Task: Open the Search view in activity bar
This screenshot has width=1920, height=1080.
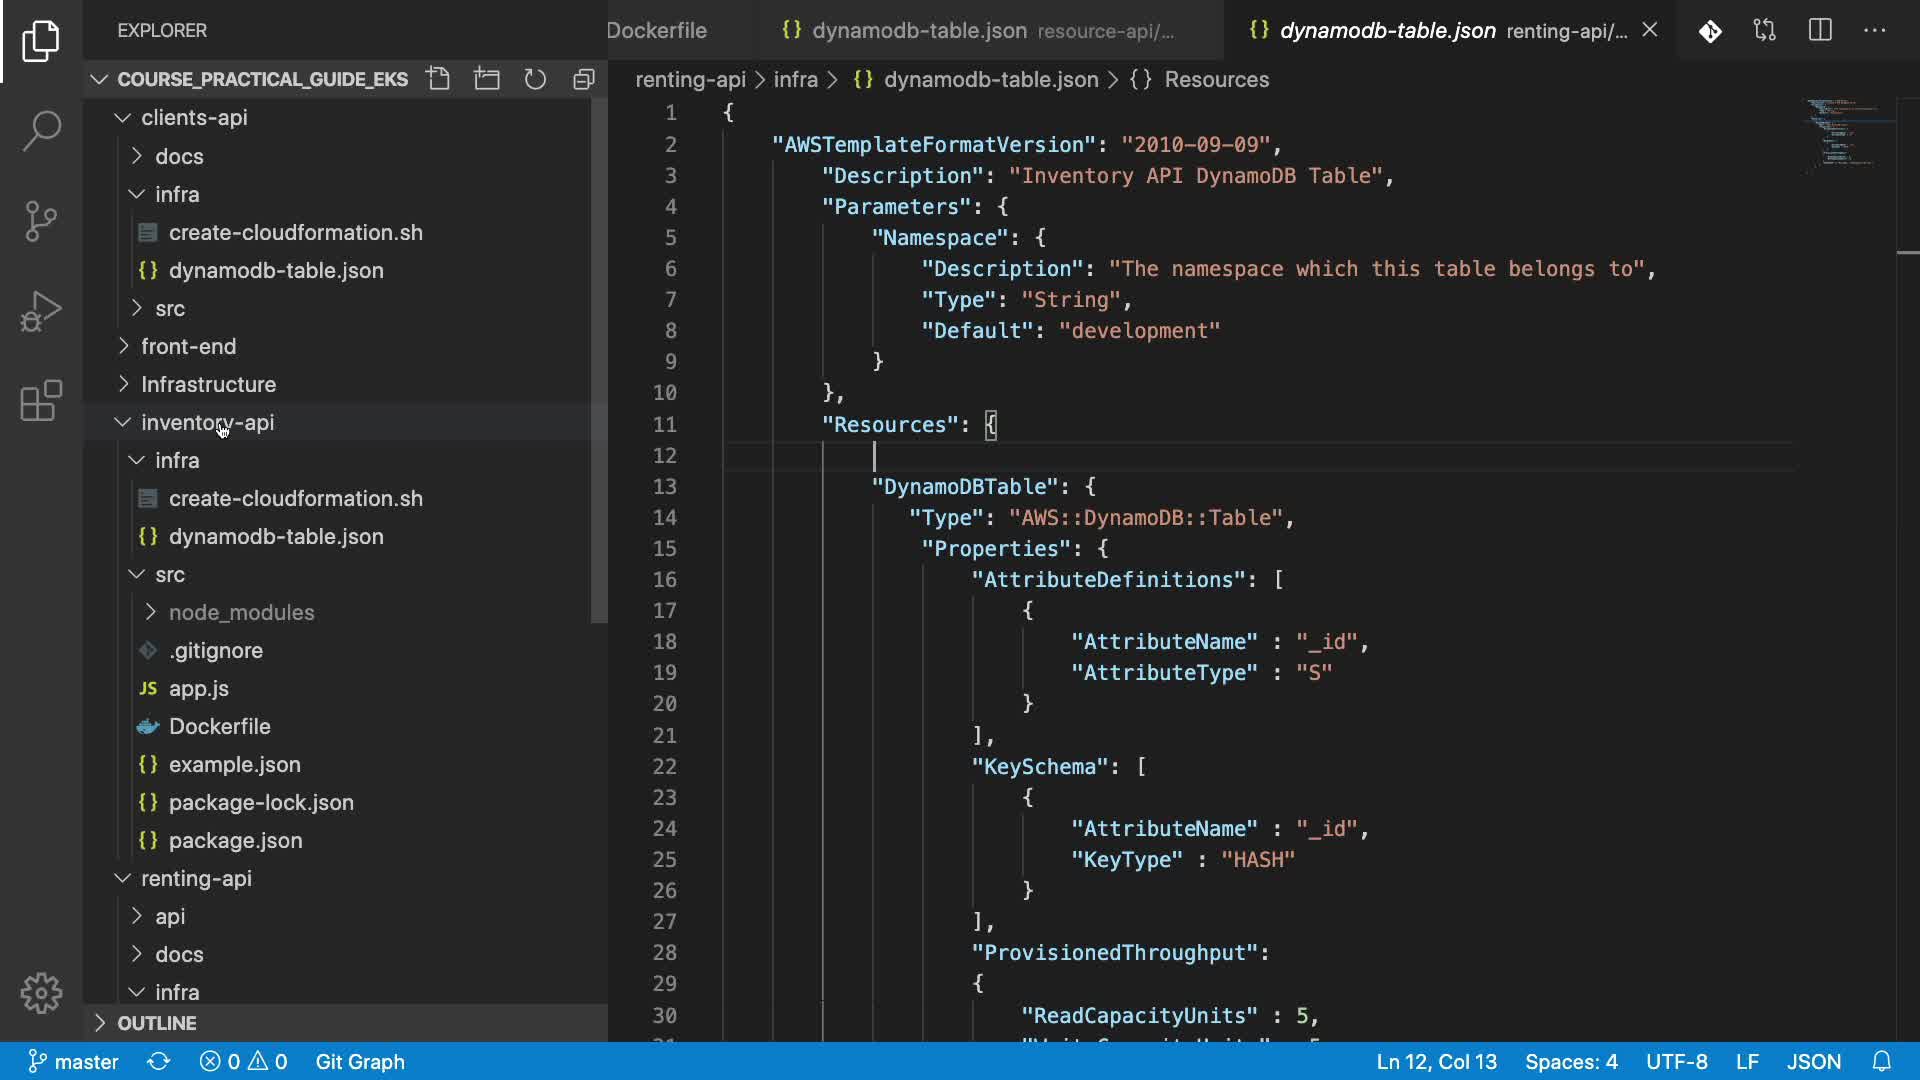Action: click(x=41, y=130)
